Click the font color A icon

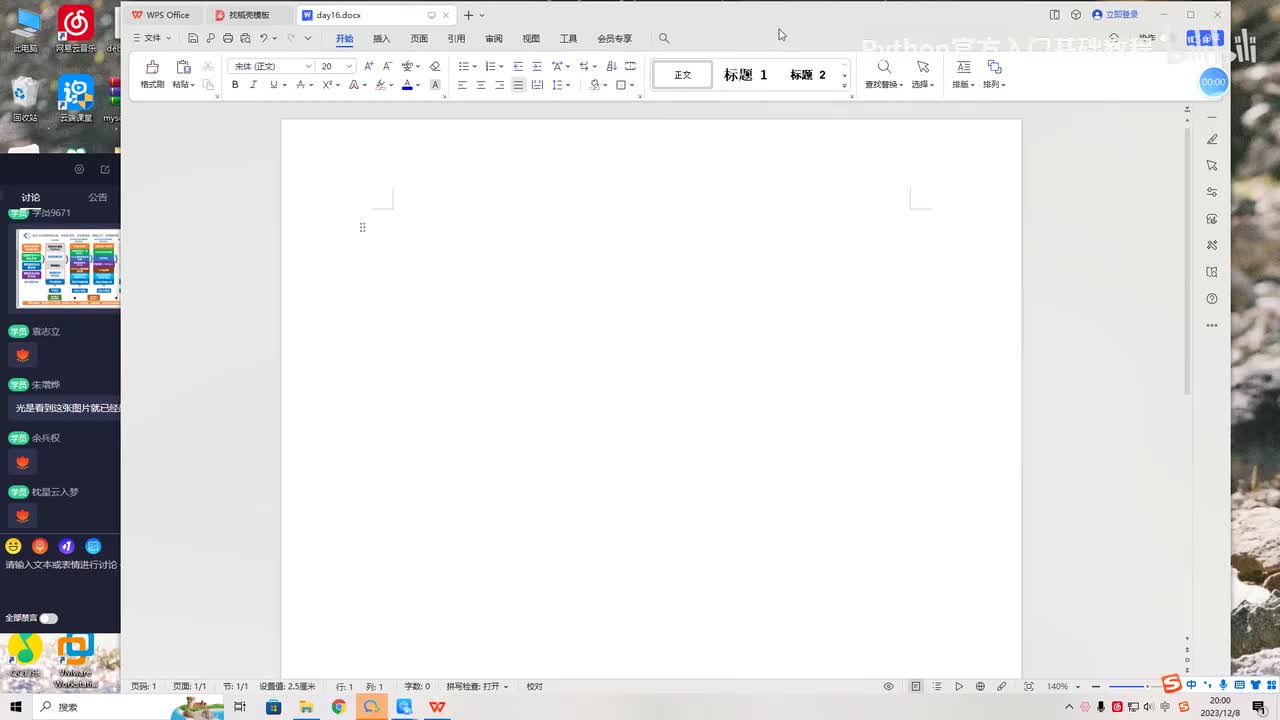click(x=407, y=85)
